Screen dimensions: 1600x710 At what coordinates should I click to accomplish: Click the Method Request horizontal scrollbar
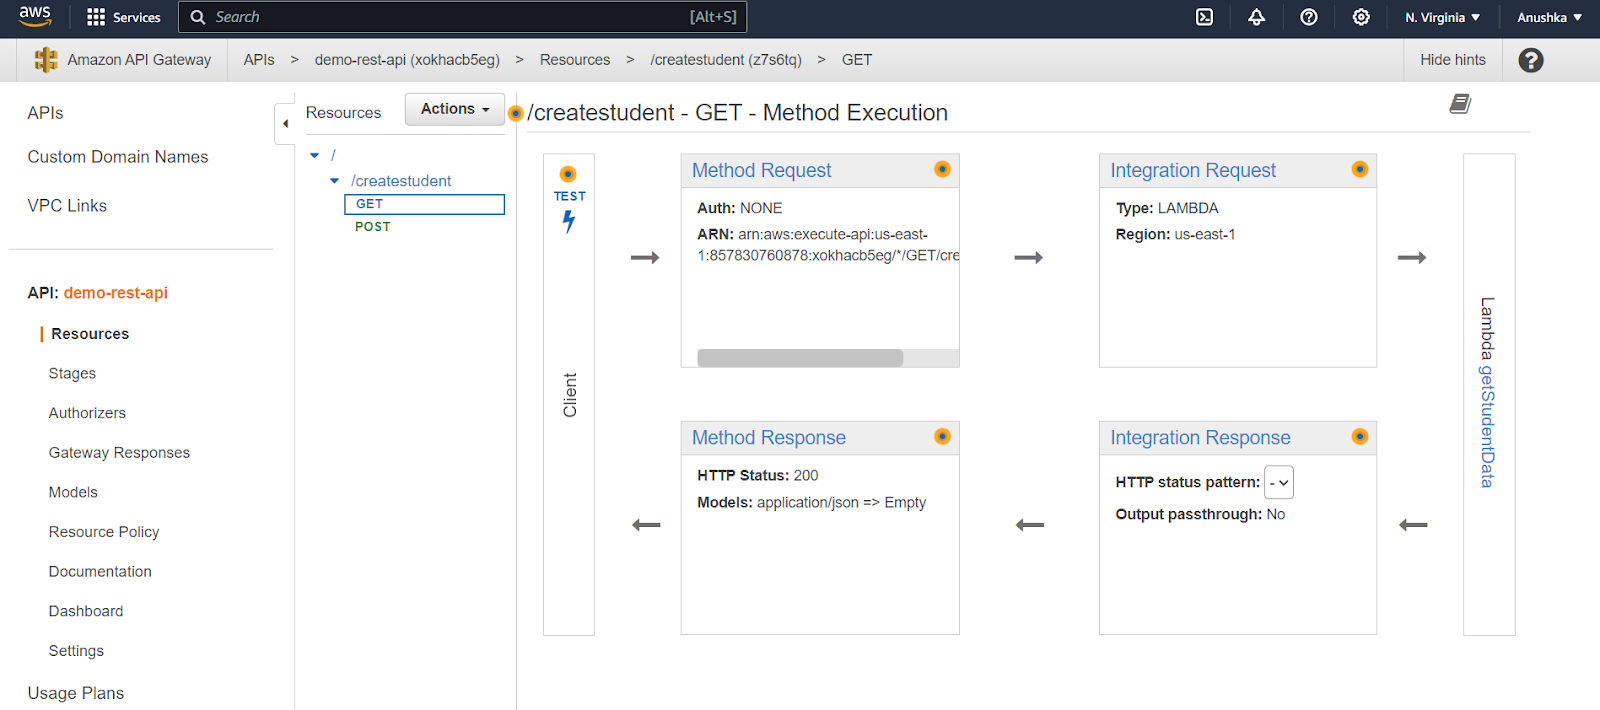tap(800, 358)
